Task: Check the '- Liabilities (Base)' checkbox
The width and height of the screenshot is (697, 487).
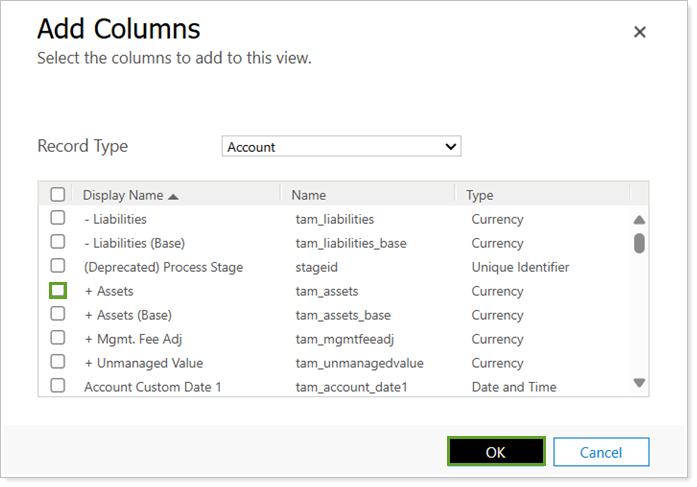Action: pyautogui.click(x=58, y=242)
